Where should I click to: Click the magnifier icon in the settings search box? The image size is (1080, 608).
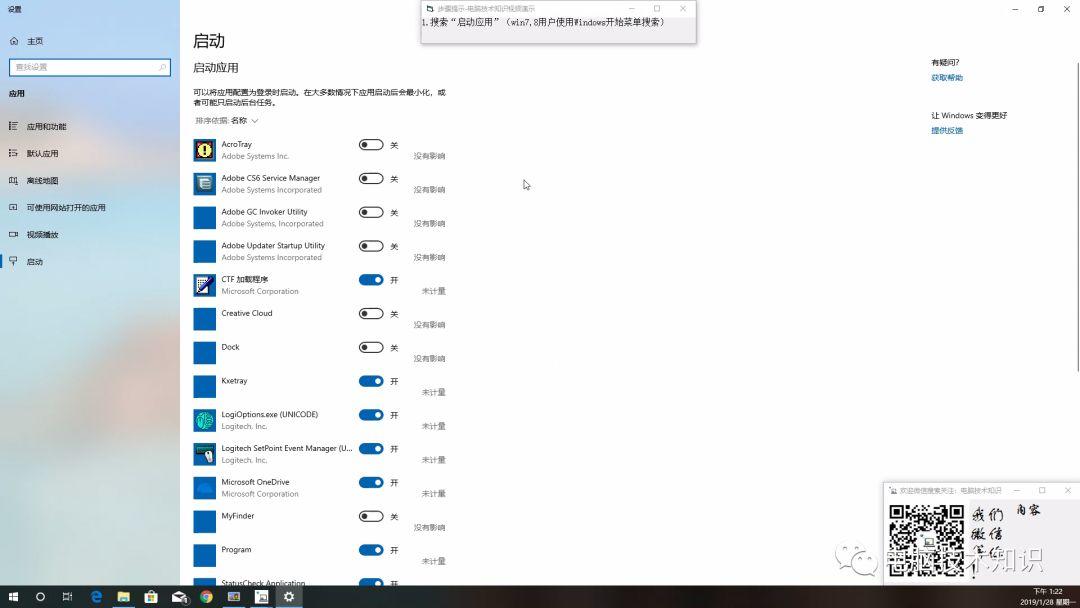(x=163, y=67)
